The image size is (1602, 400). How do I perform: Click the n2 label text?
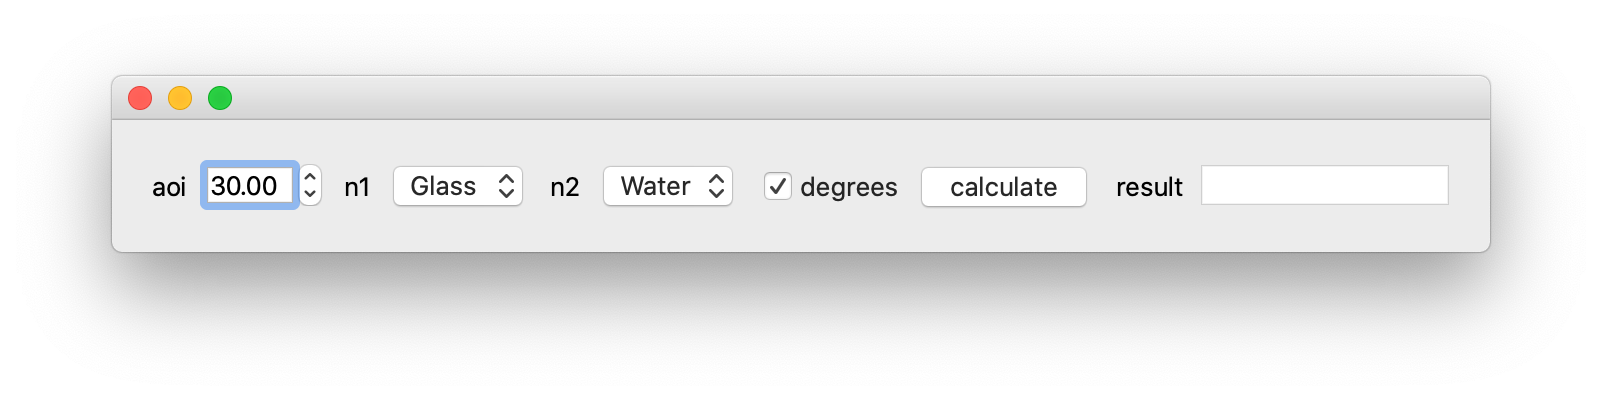(565, 187)
